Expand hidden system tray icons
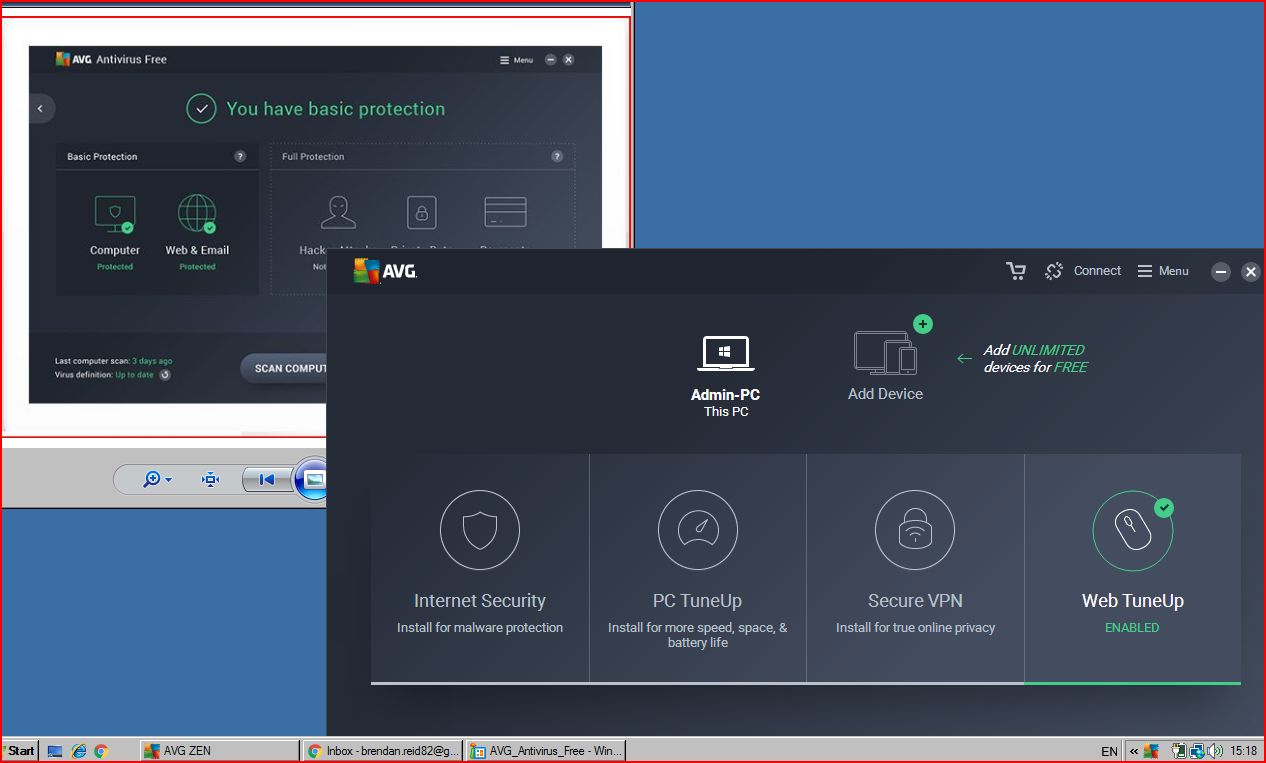Image resolution: width=1266 pixels, height=763 pixels. tap(1134, 751)
